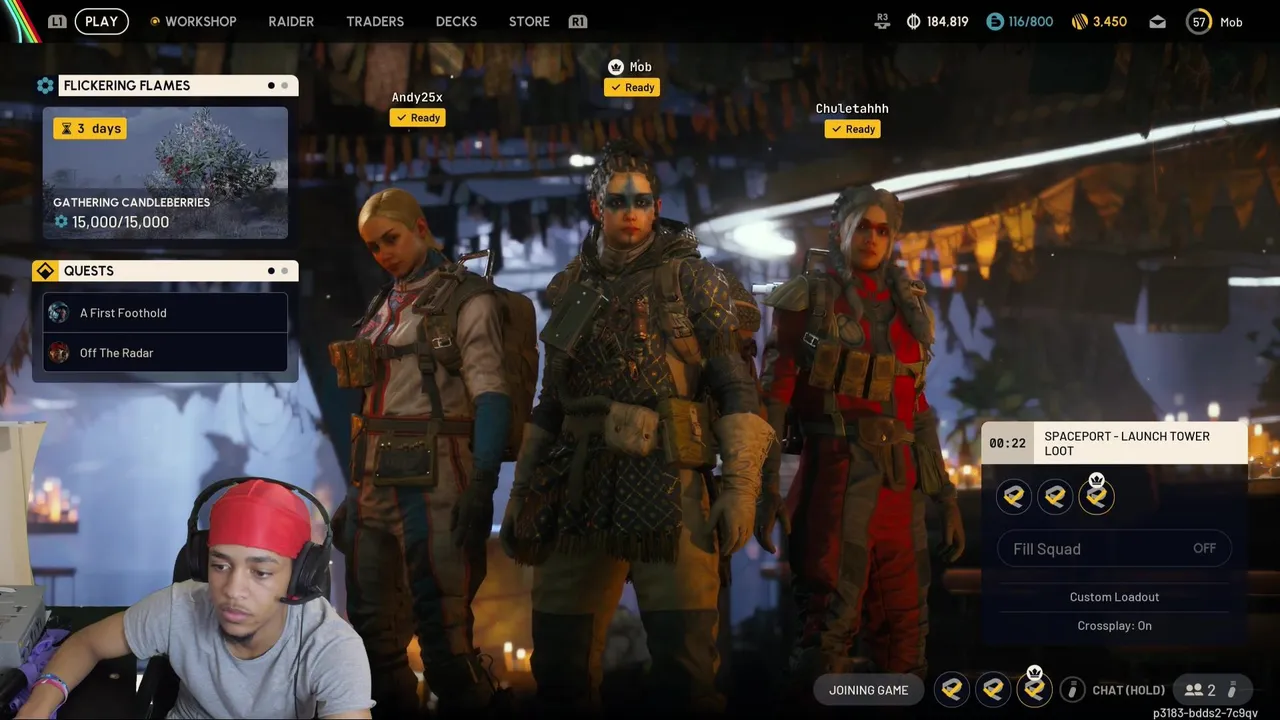
Task: Click first squad emblem in Spaceport panel
Action: click(x=1014, y=496)
